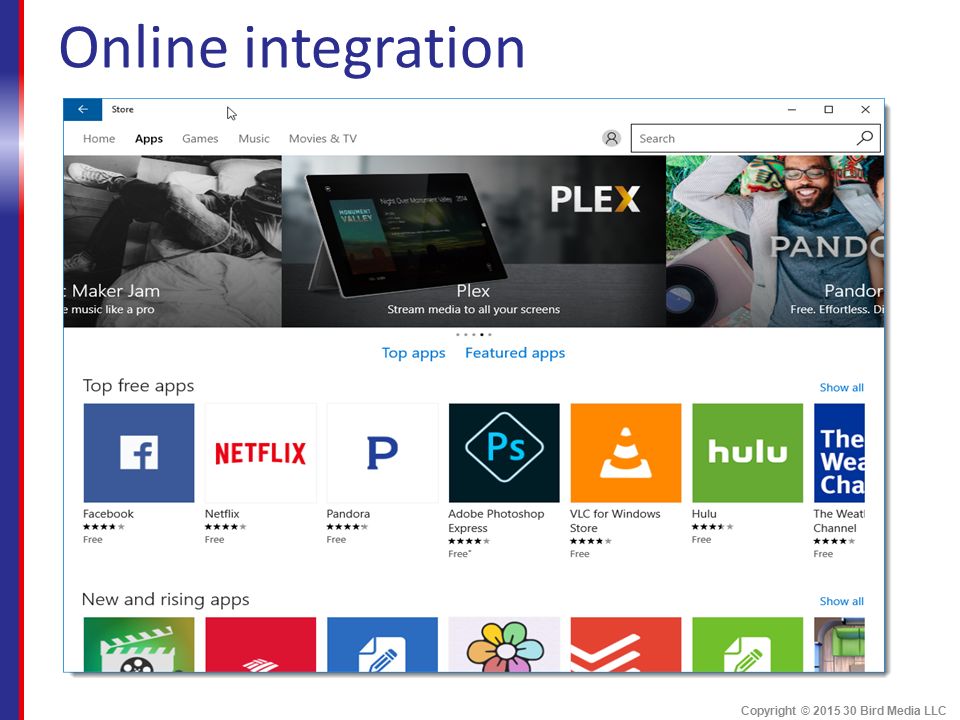960x720 pixels.
Task: Open the Movies & TV tab
Action: (x=323, y=138)
